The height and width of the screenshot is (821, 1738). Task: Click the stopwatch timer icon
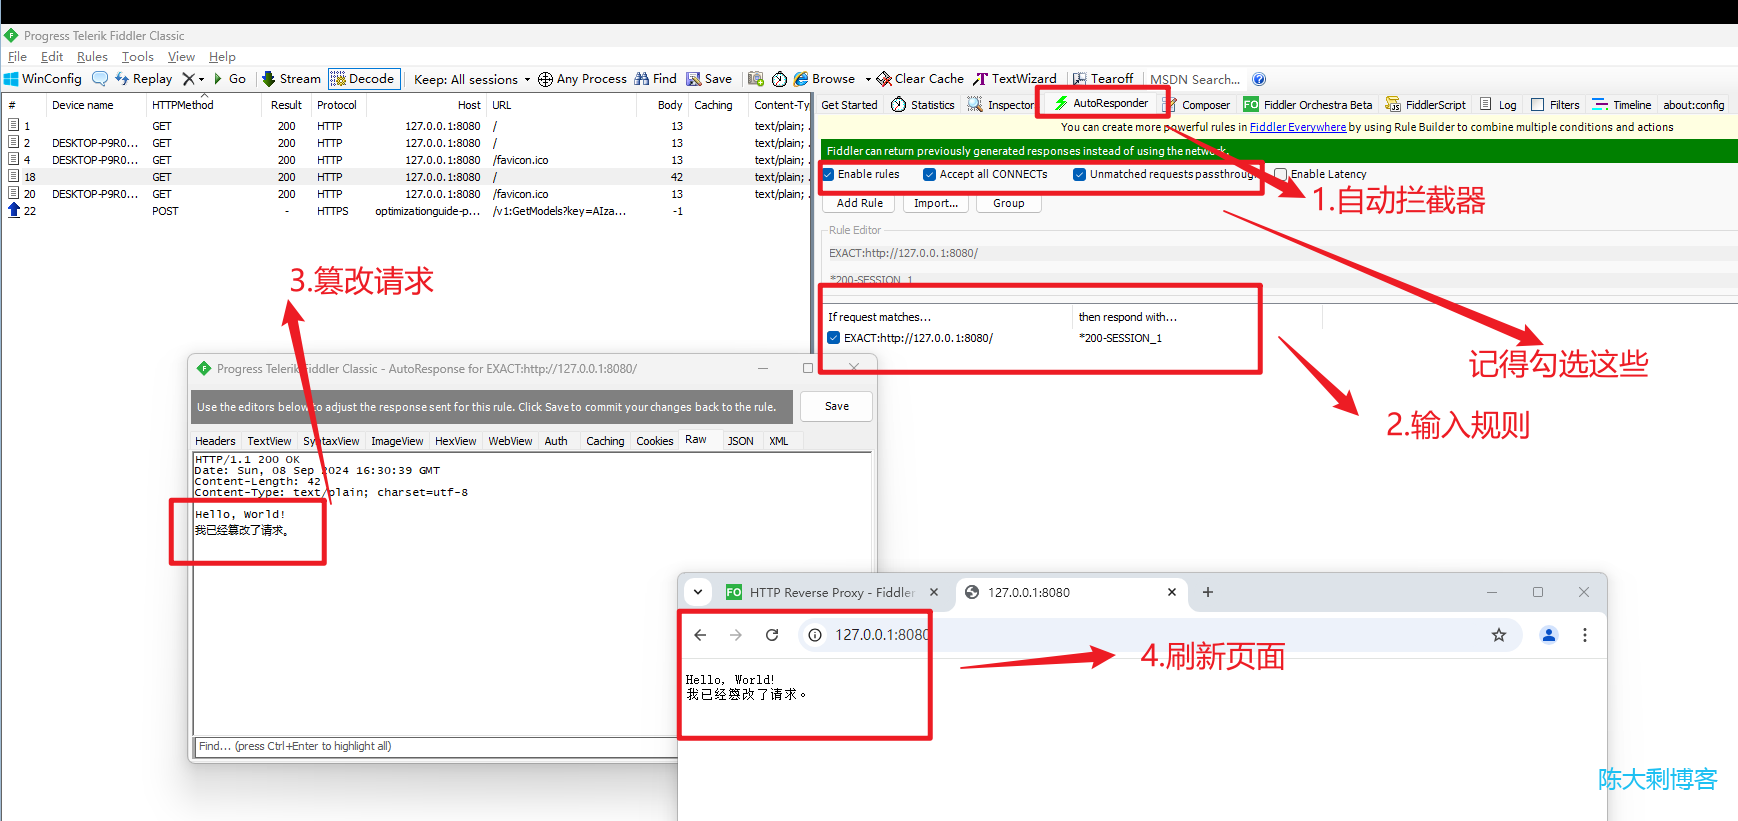tap(780, 79)
